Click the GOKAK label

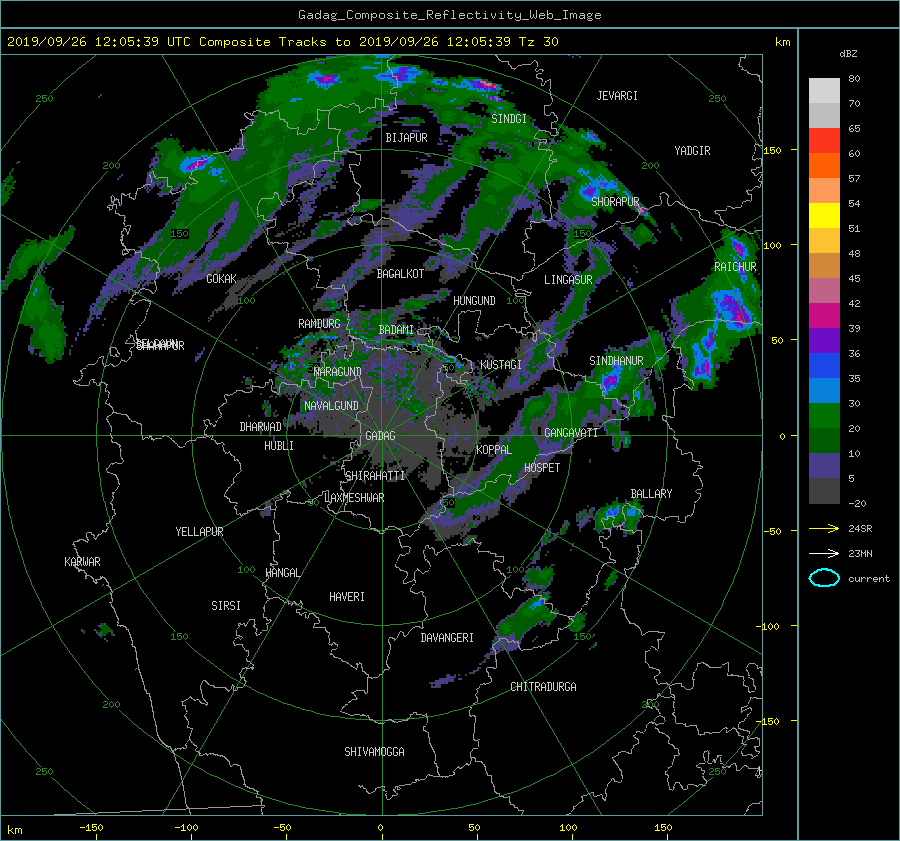(x=221, y=279)
